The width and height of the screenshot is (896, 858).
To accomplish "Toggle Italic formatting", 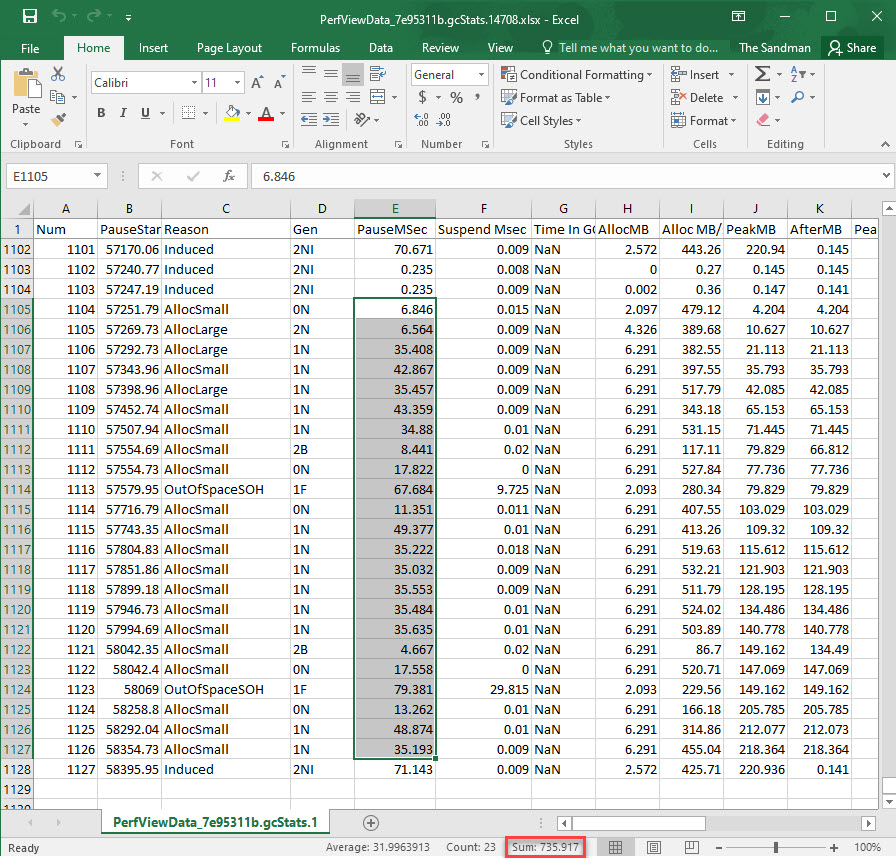I will [x=123, y=113].
